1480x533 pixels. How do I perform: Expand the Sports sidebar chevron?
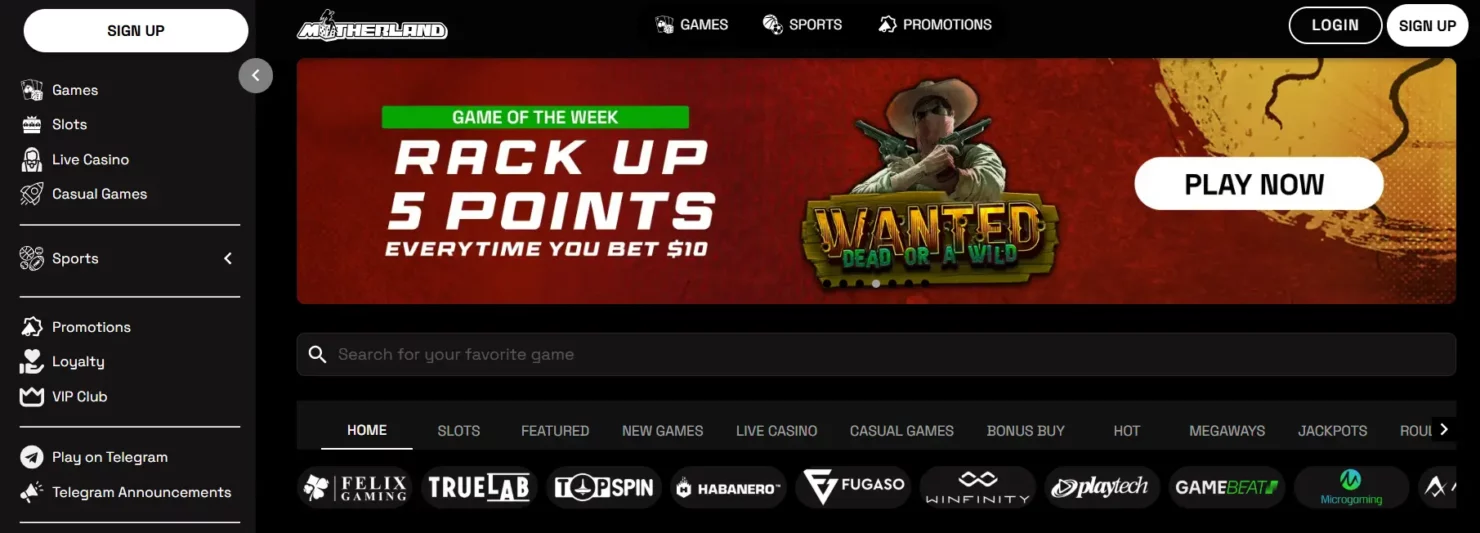(228, 259)
